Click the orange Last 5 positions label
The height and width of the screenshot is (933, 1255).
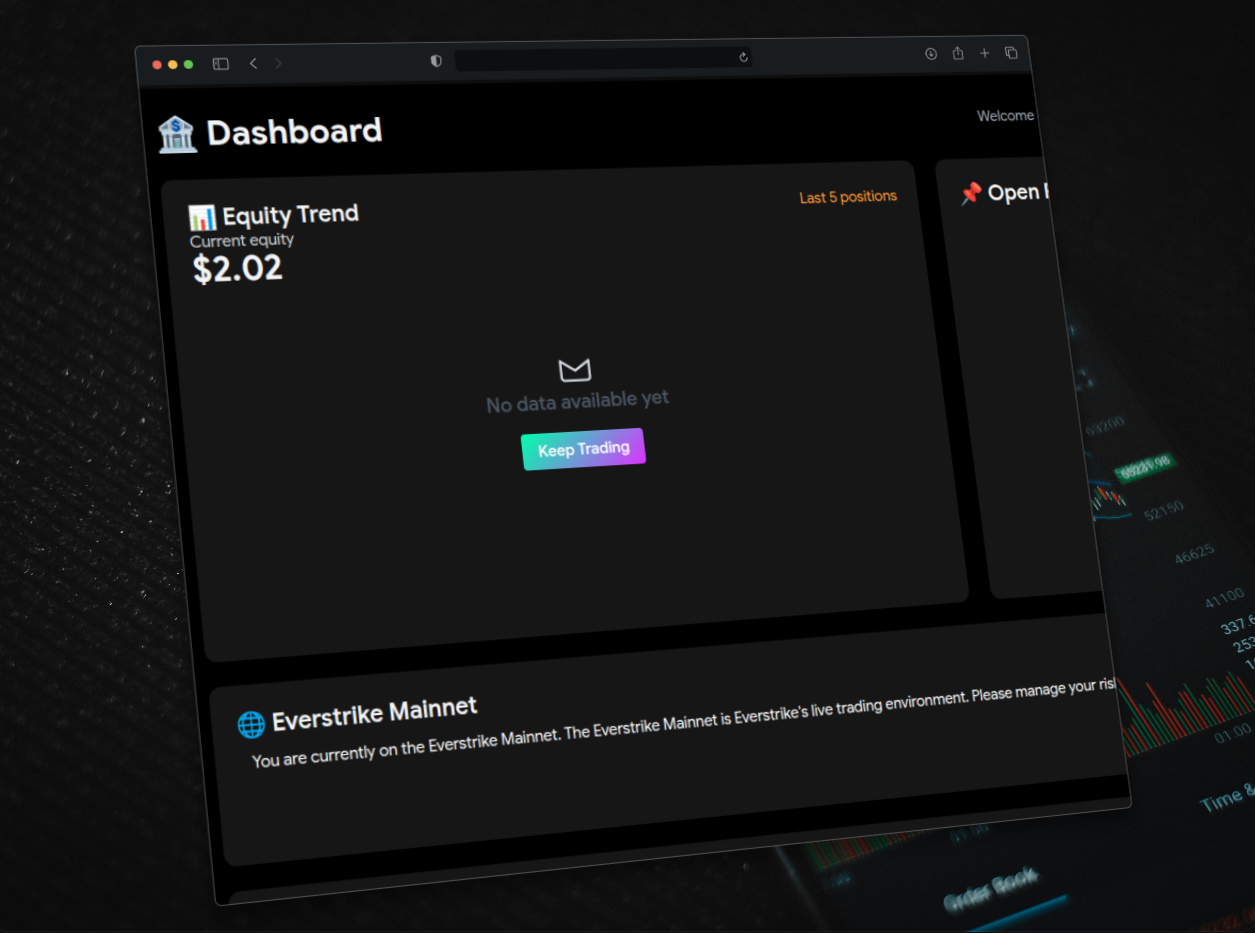point(847,196)
